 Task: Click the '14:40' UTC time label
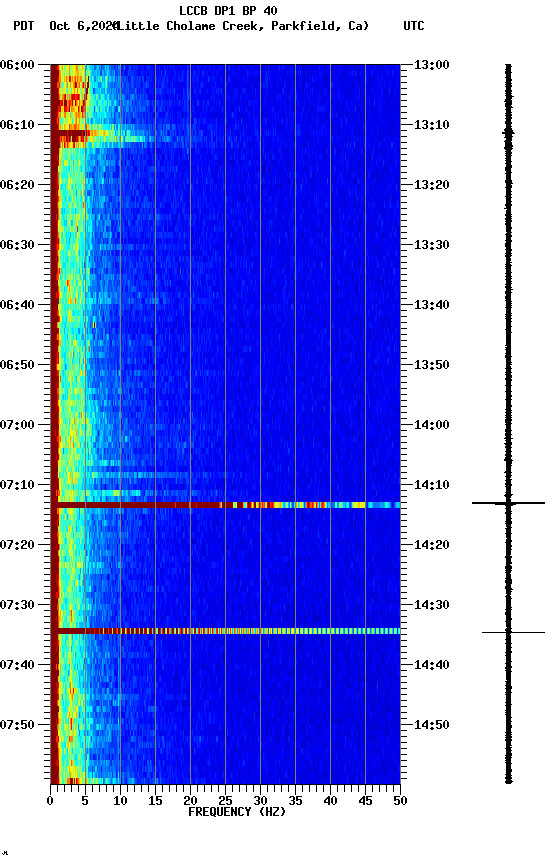tap(432, 666)
